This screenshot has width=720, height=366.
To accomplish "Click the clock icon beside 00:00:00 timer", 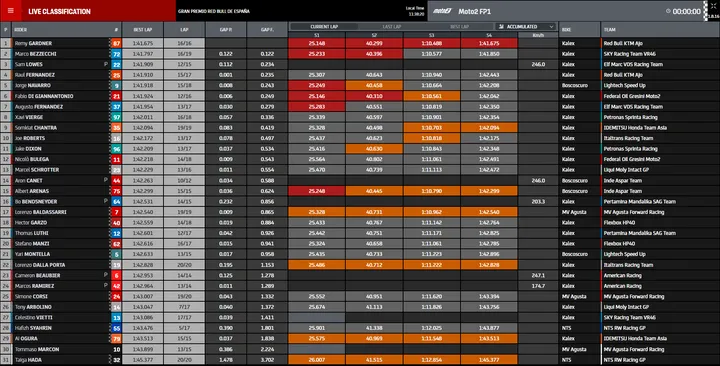I will pos(668,11).
